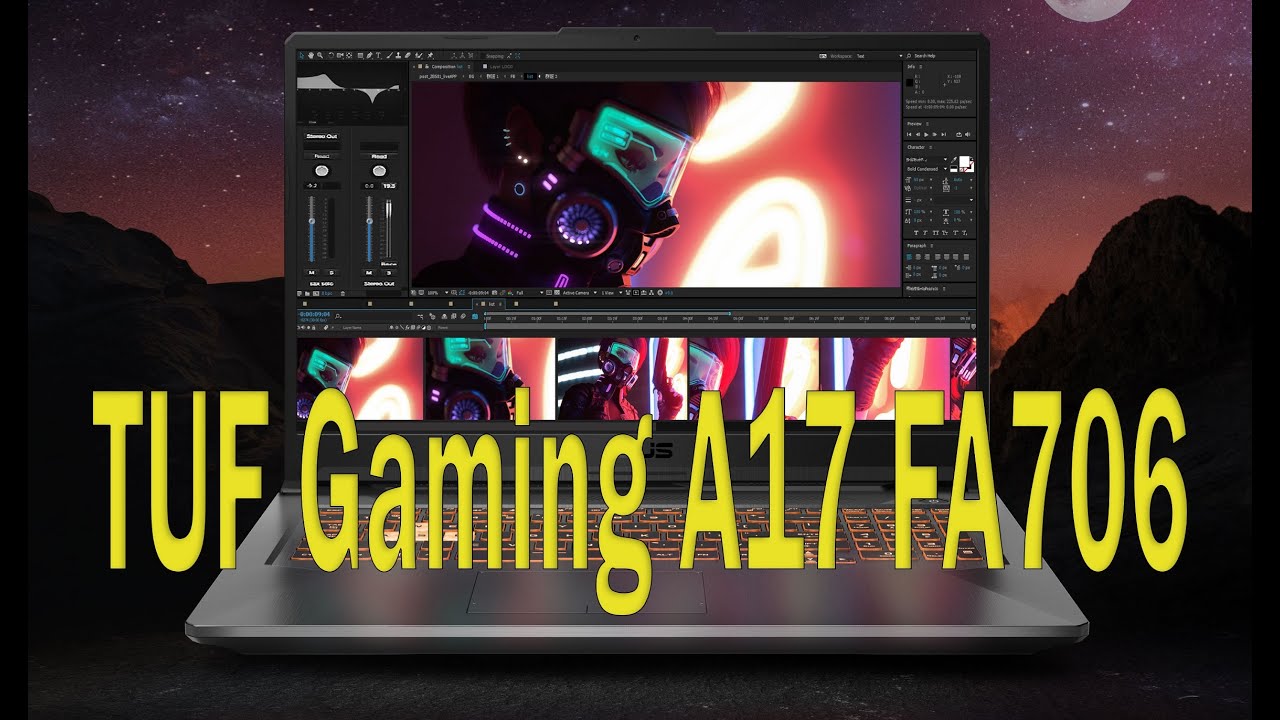Click the left channel volume fader

(x=311, y=221)
